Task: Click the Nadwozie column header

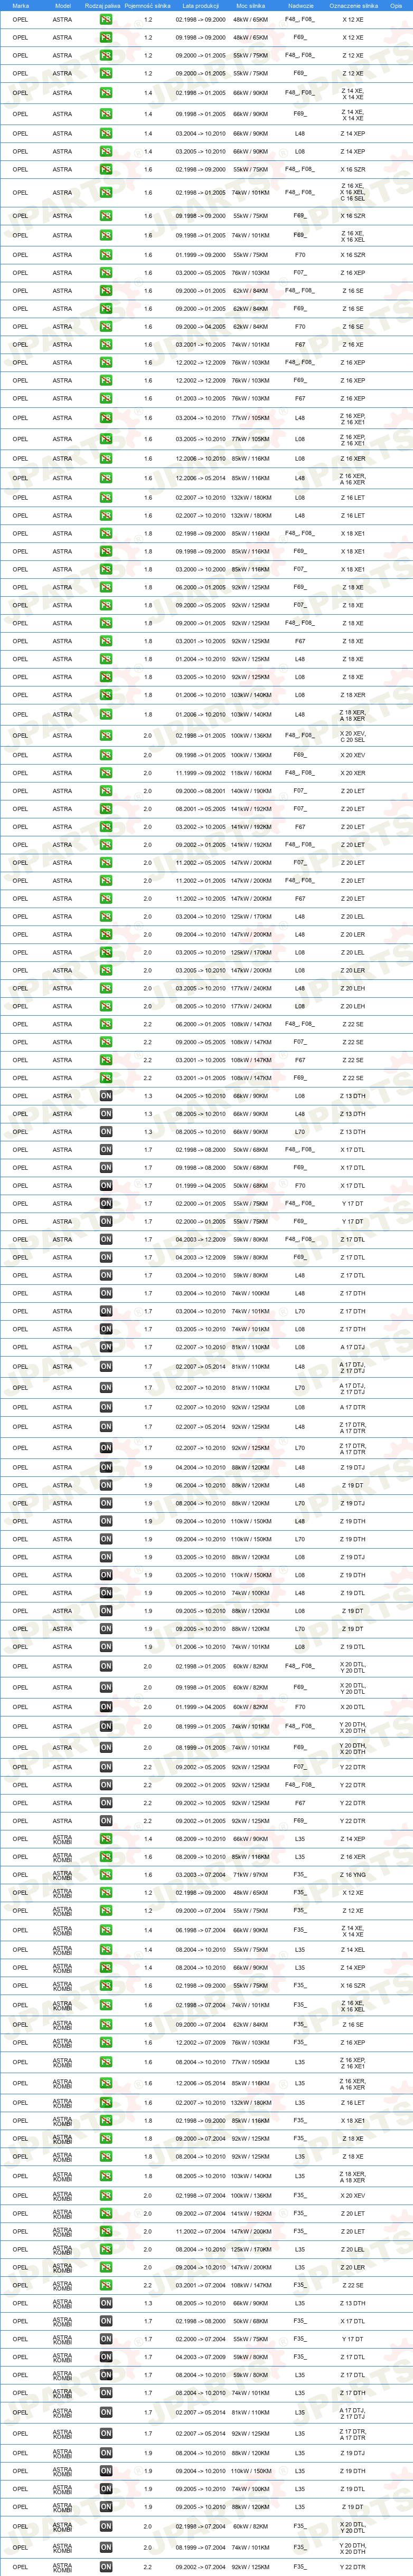Action: coord(300,5)
